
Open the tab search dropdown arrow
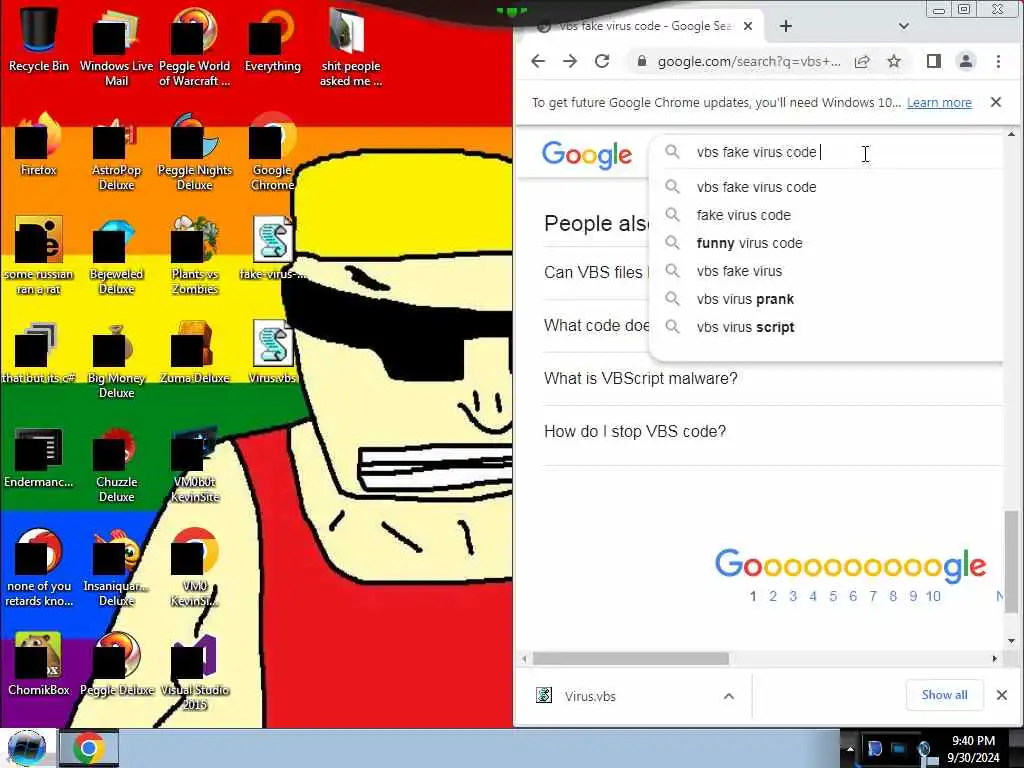click(x=903, y=26)
